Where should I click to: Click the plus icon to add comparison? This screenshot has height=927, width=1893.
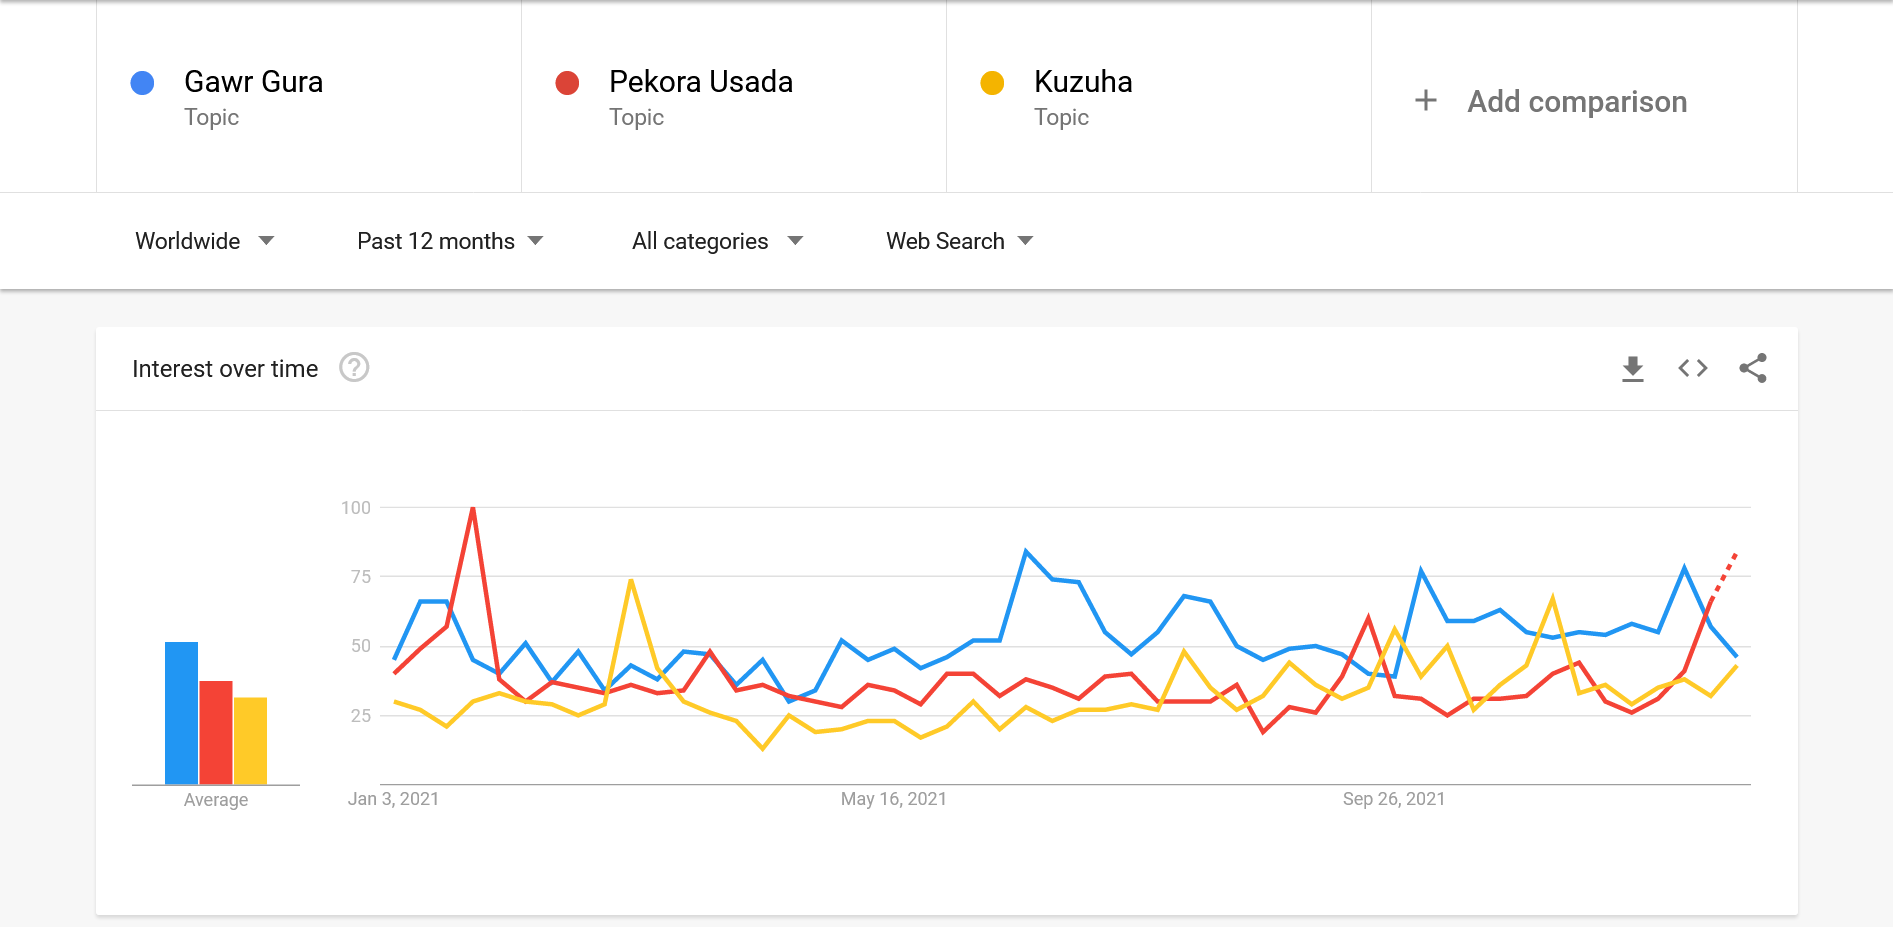1426,101
